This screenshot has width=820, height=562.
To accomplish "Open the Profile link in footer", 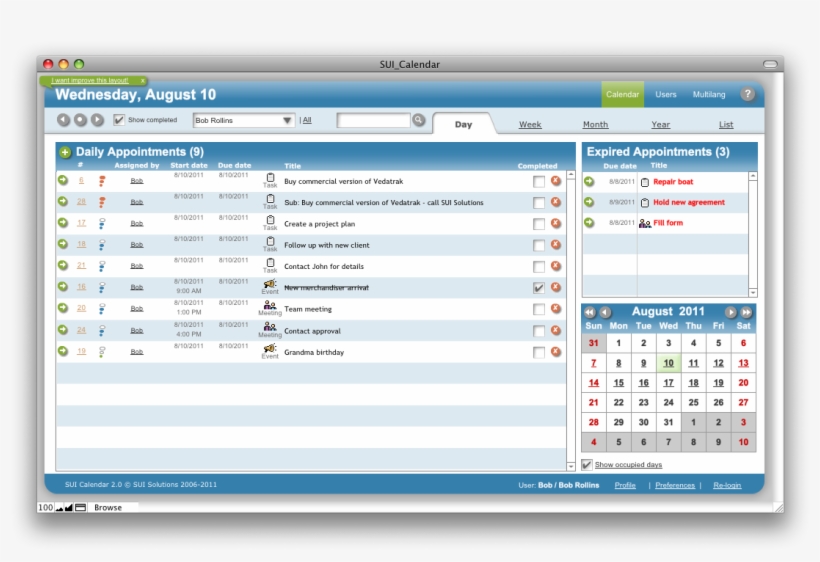I will coord(625,485).
